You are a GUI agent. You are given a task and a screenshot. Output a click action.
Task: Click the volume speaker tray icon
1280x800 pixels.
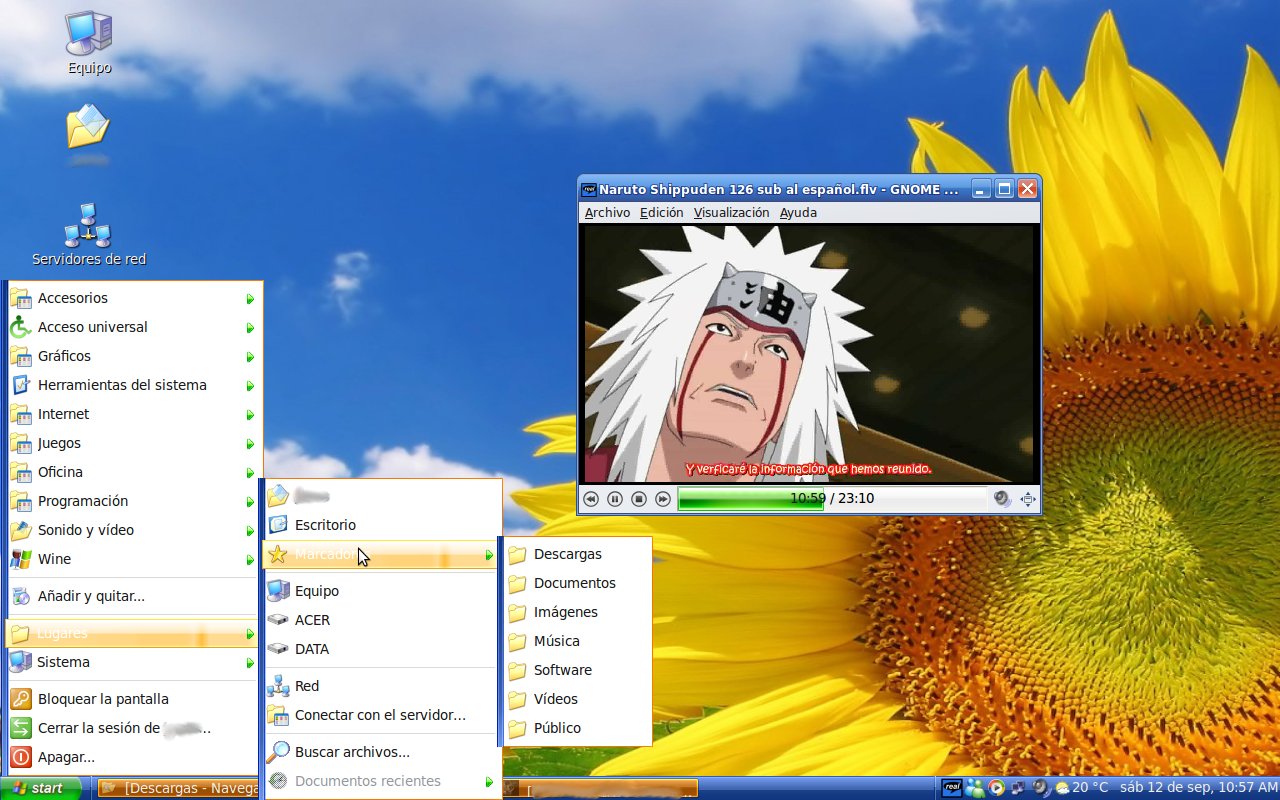point(1040,788)
